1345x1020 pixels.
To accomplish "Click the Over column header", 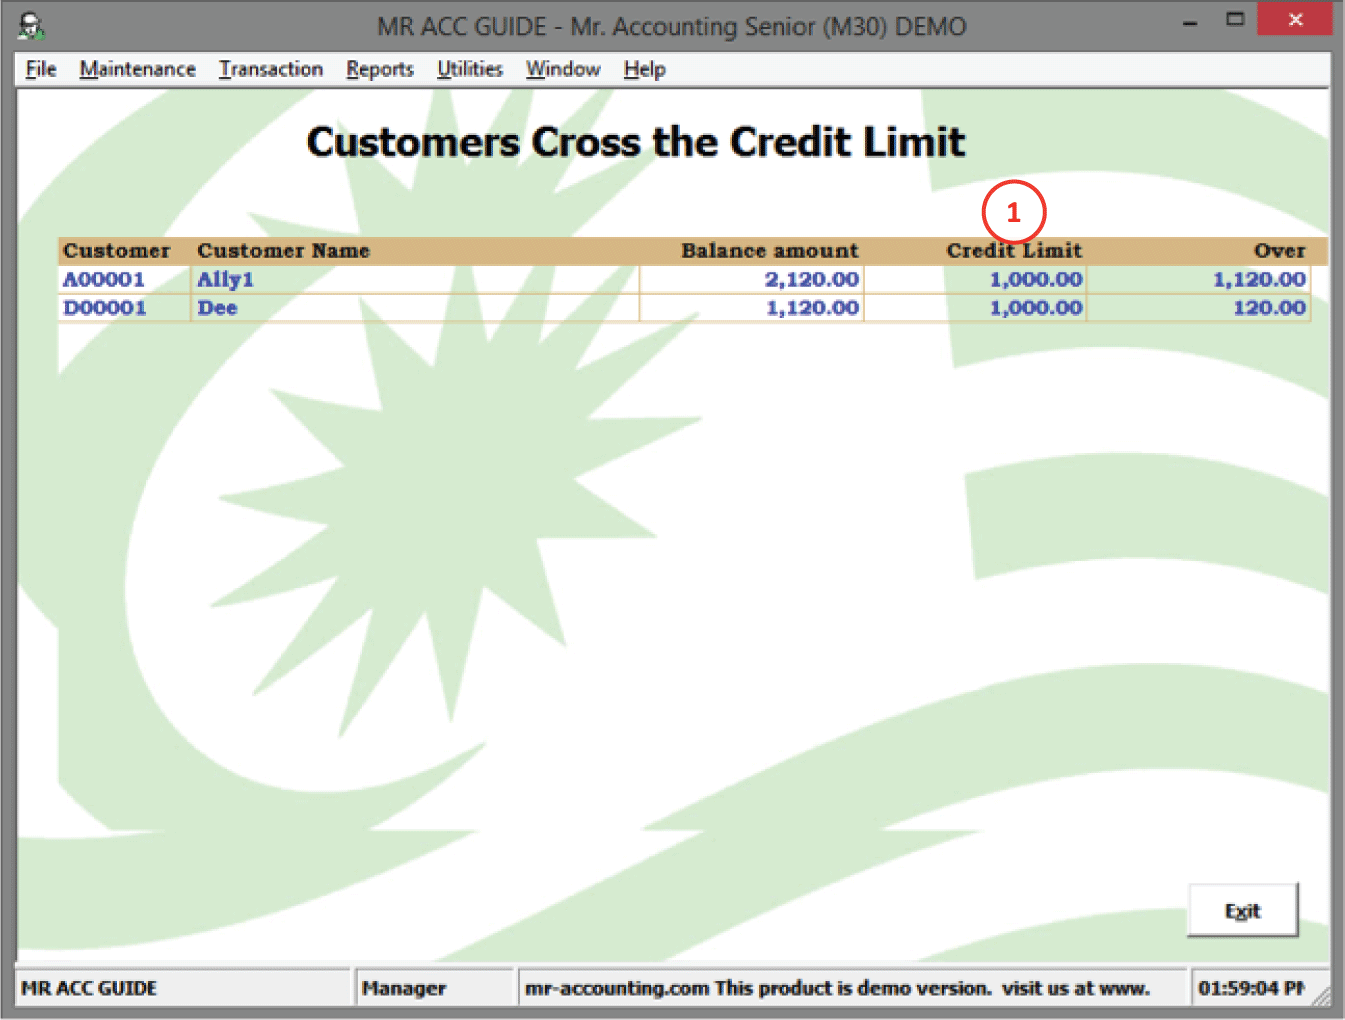I will 1280,251.
